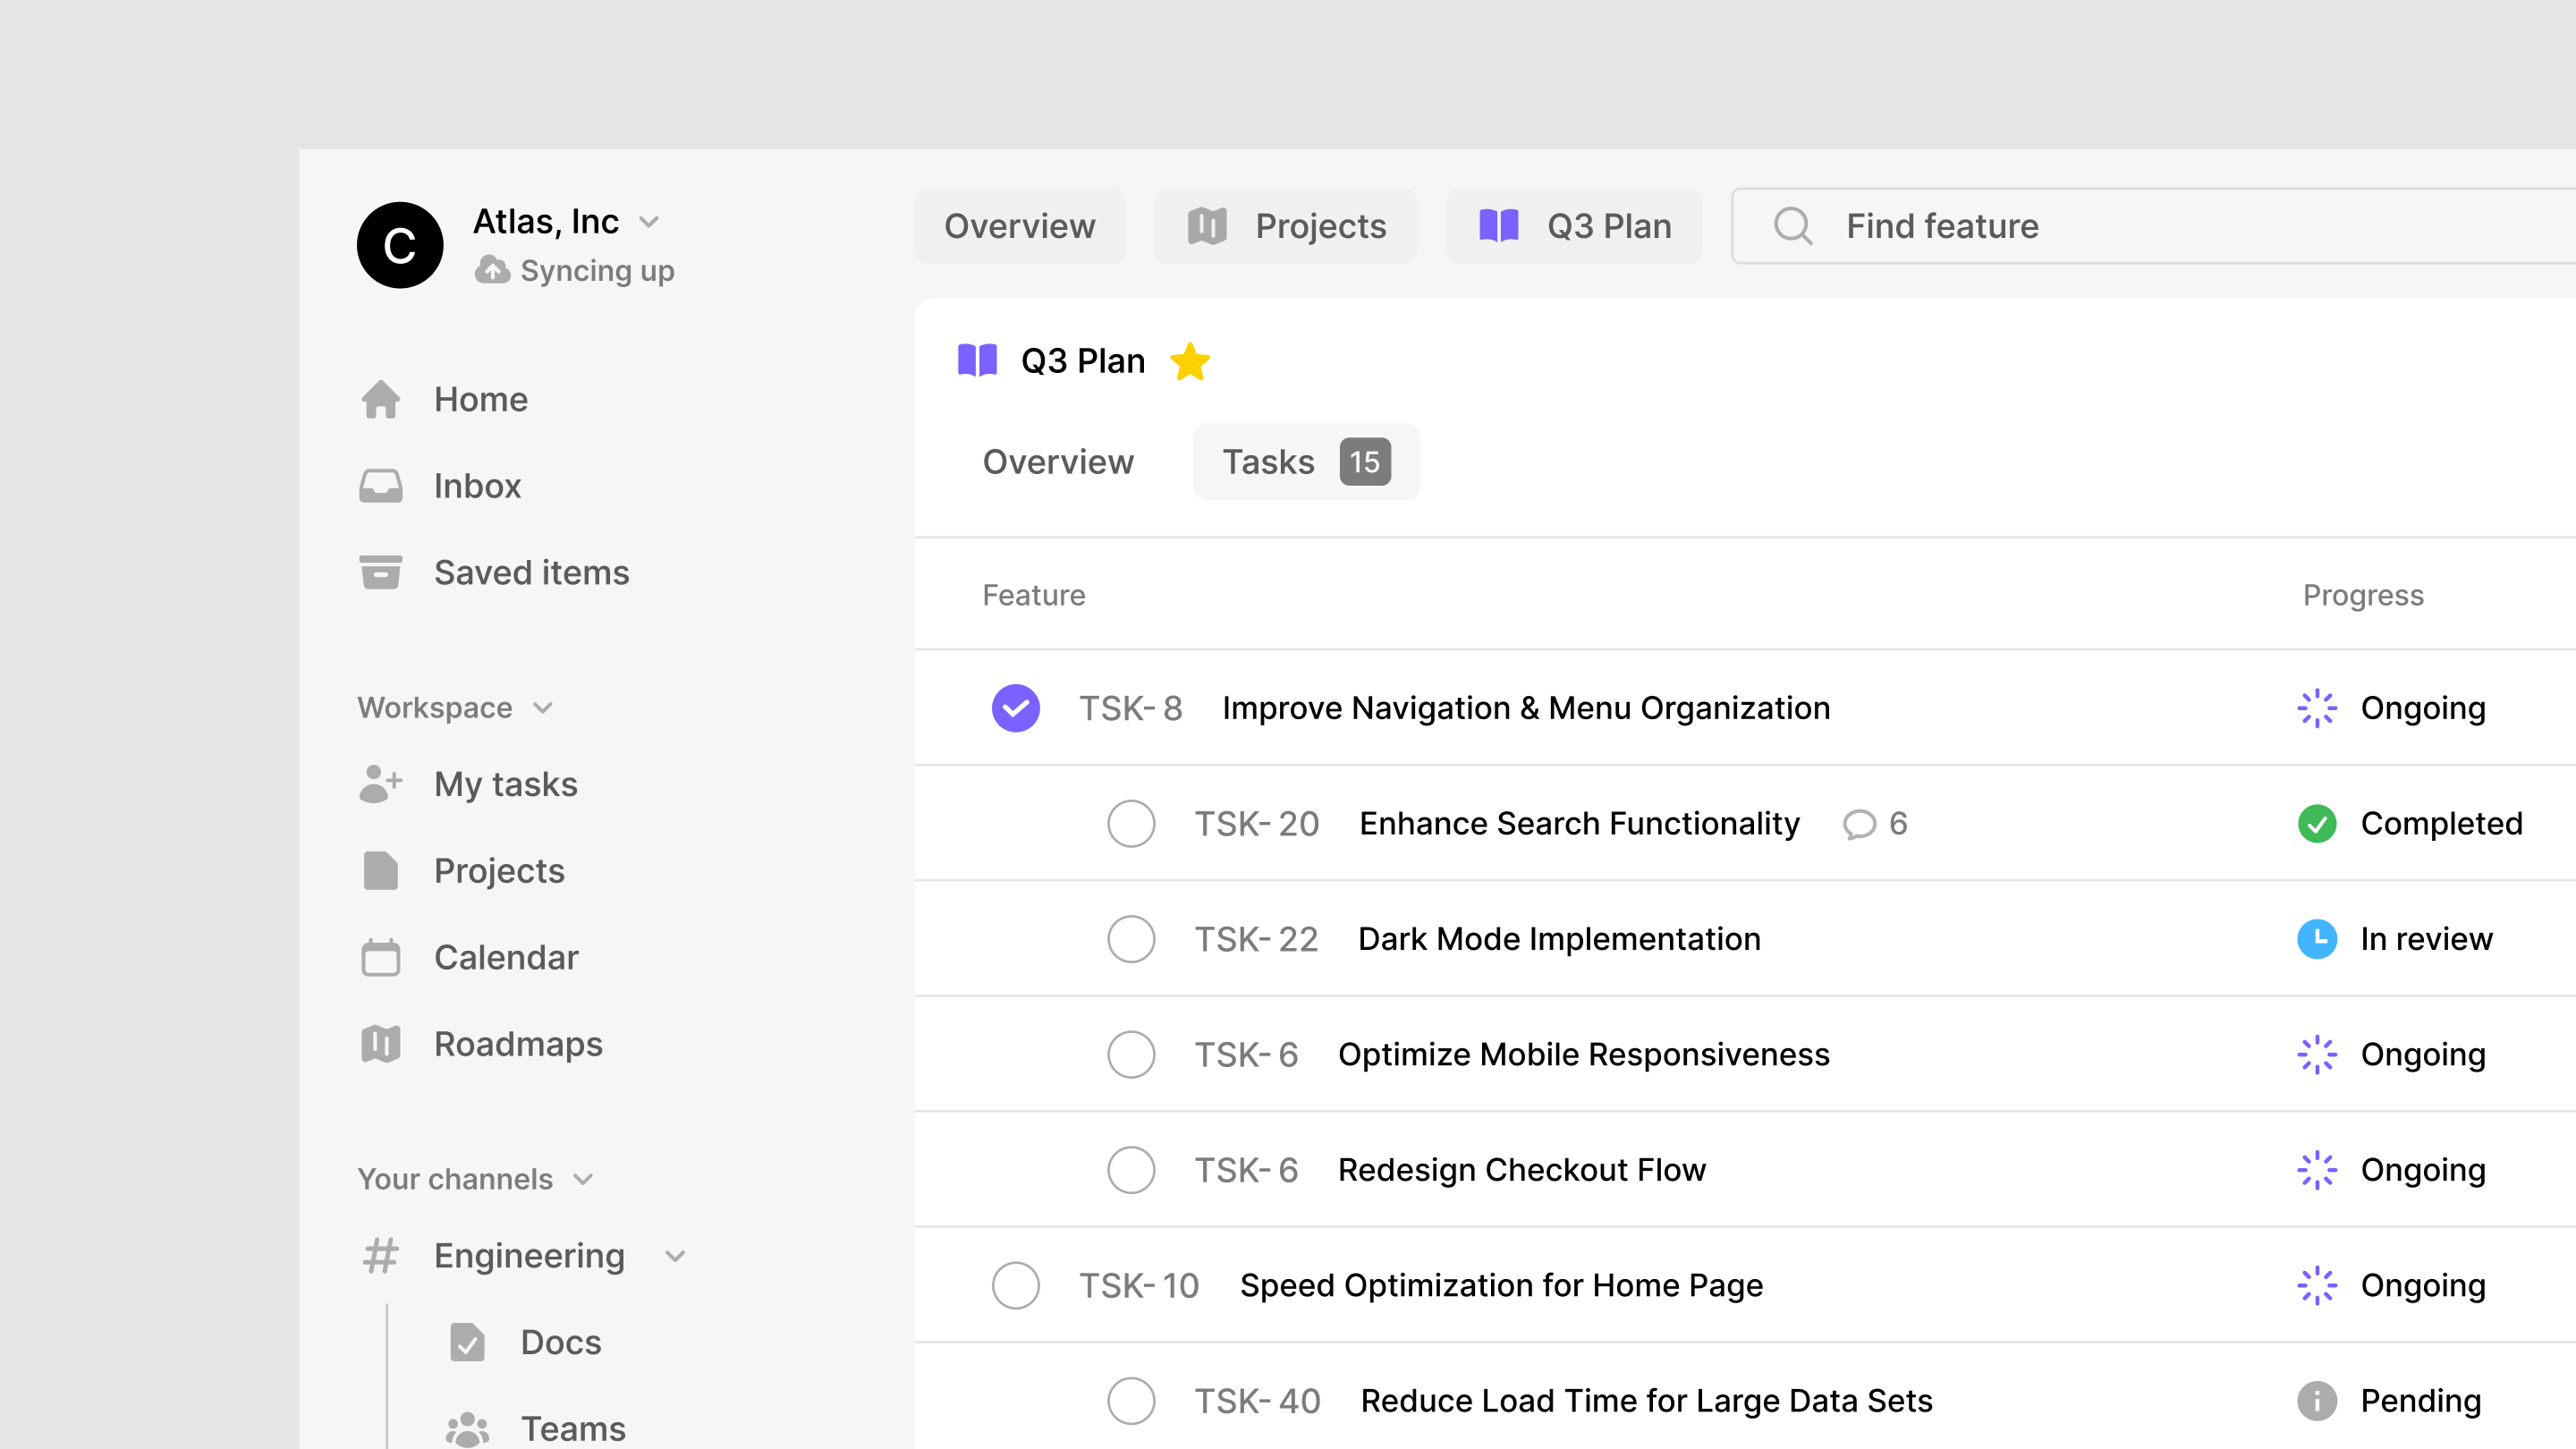
Task: Mark TSK-22 Dark Mode Implementation as done
Action: (1131, 939)
